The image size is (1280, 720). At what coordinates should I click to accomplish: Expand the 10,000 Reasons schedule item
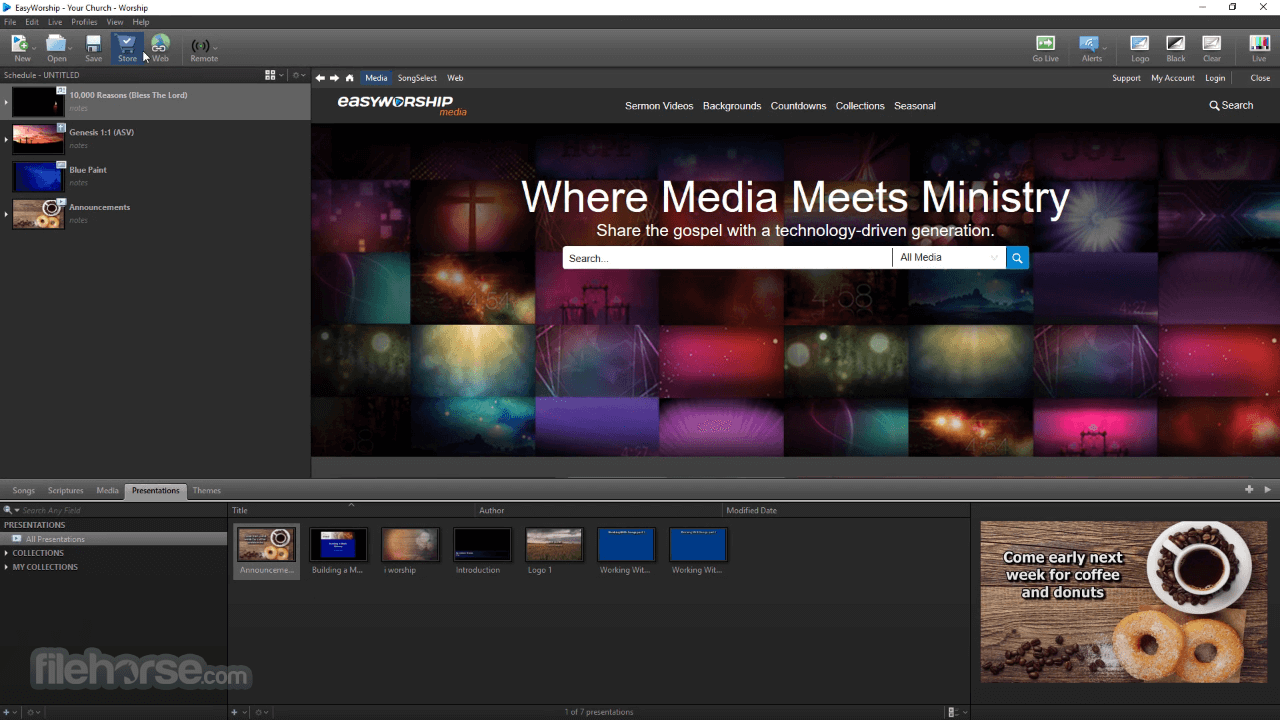(6, 102)
